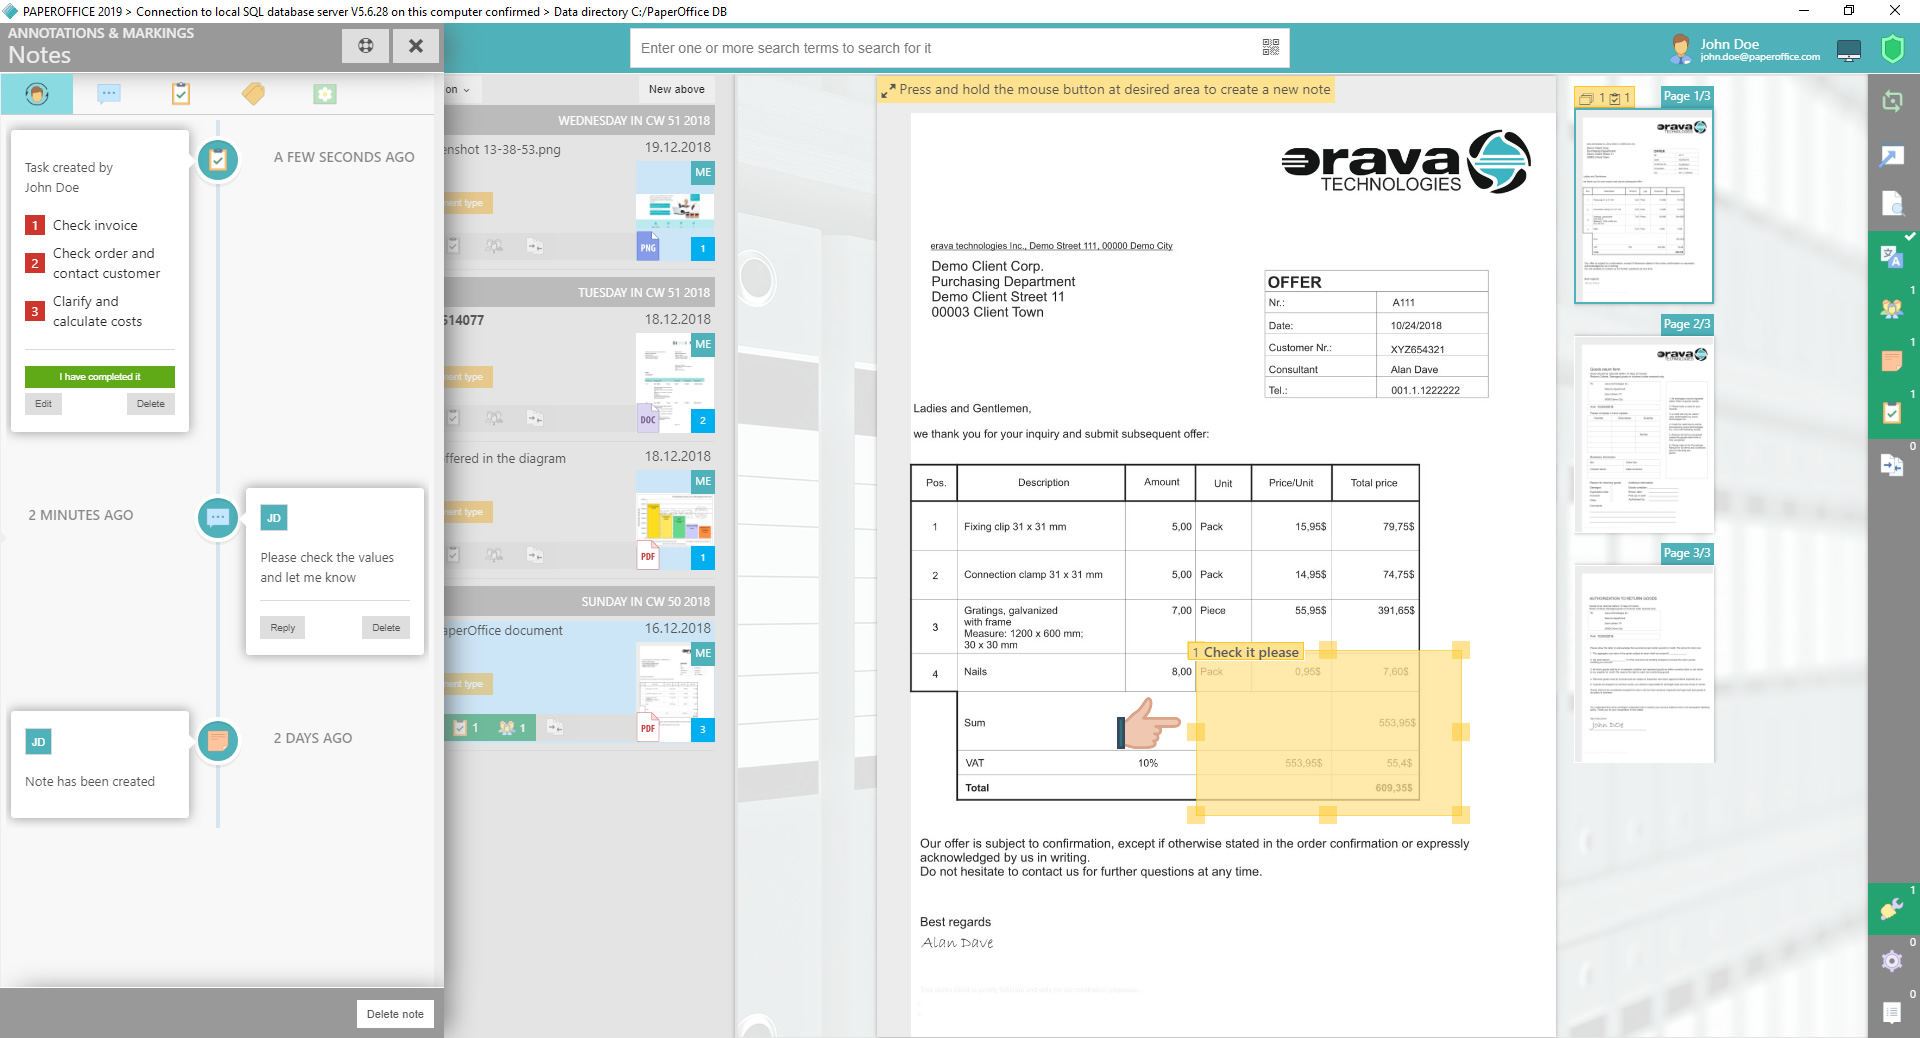The width and height of the screenshot is (1920, 1038).
Task: Click the page count badge '2' on DOC document
Action: click(703, 421)
